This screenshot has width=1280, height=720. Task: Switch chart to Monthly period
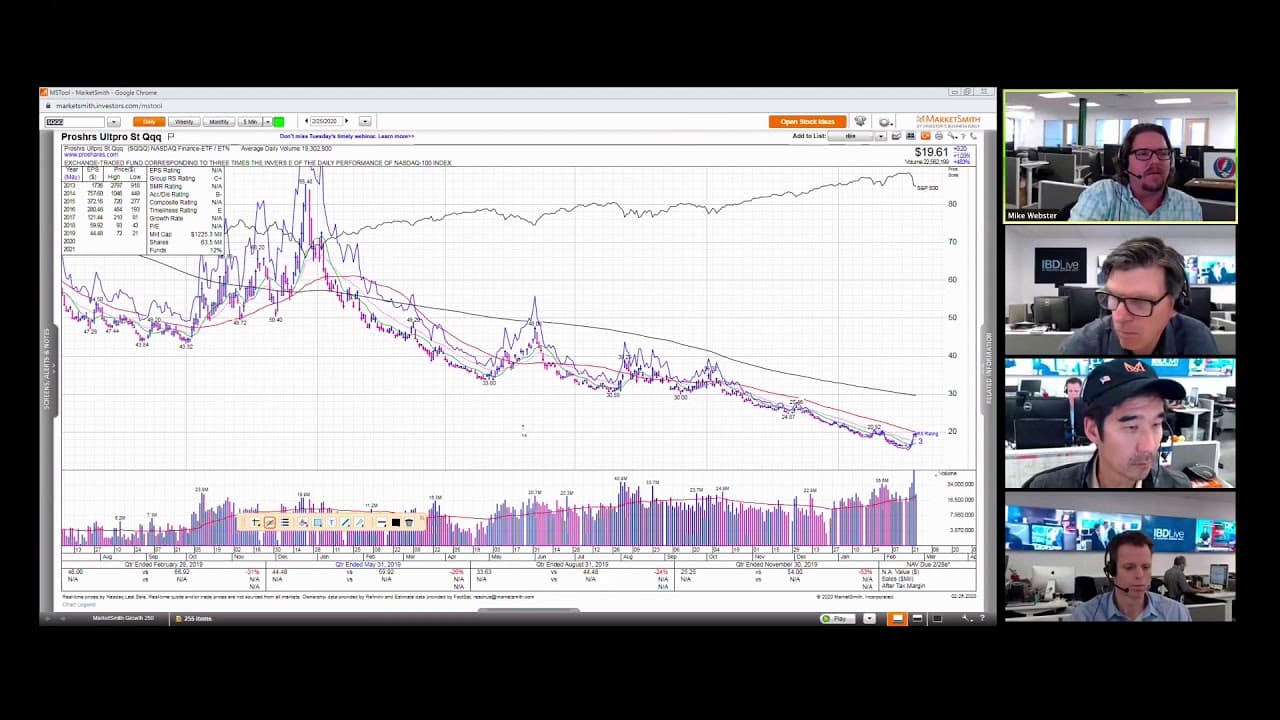click(219, 122)
